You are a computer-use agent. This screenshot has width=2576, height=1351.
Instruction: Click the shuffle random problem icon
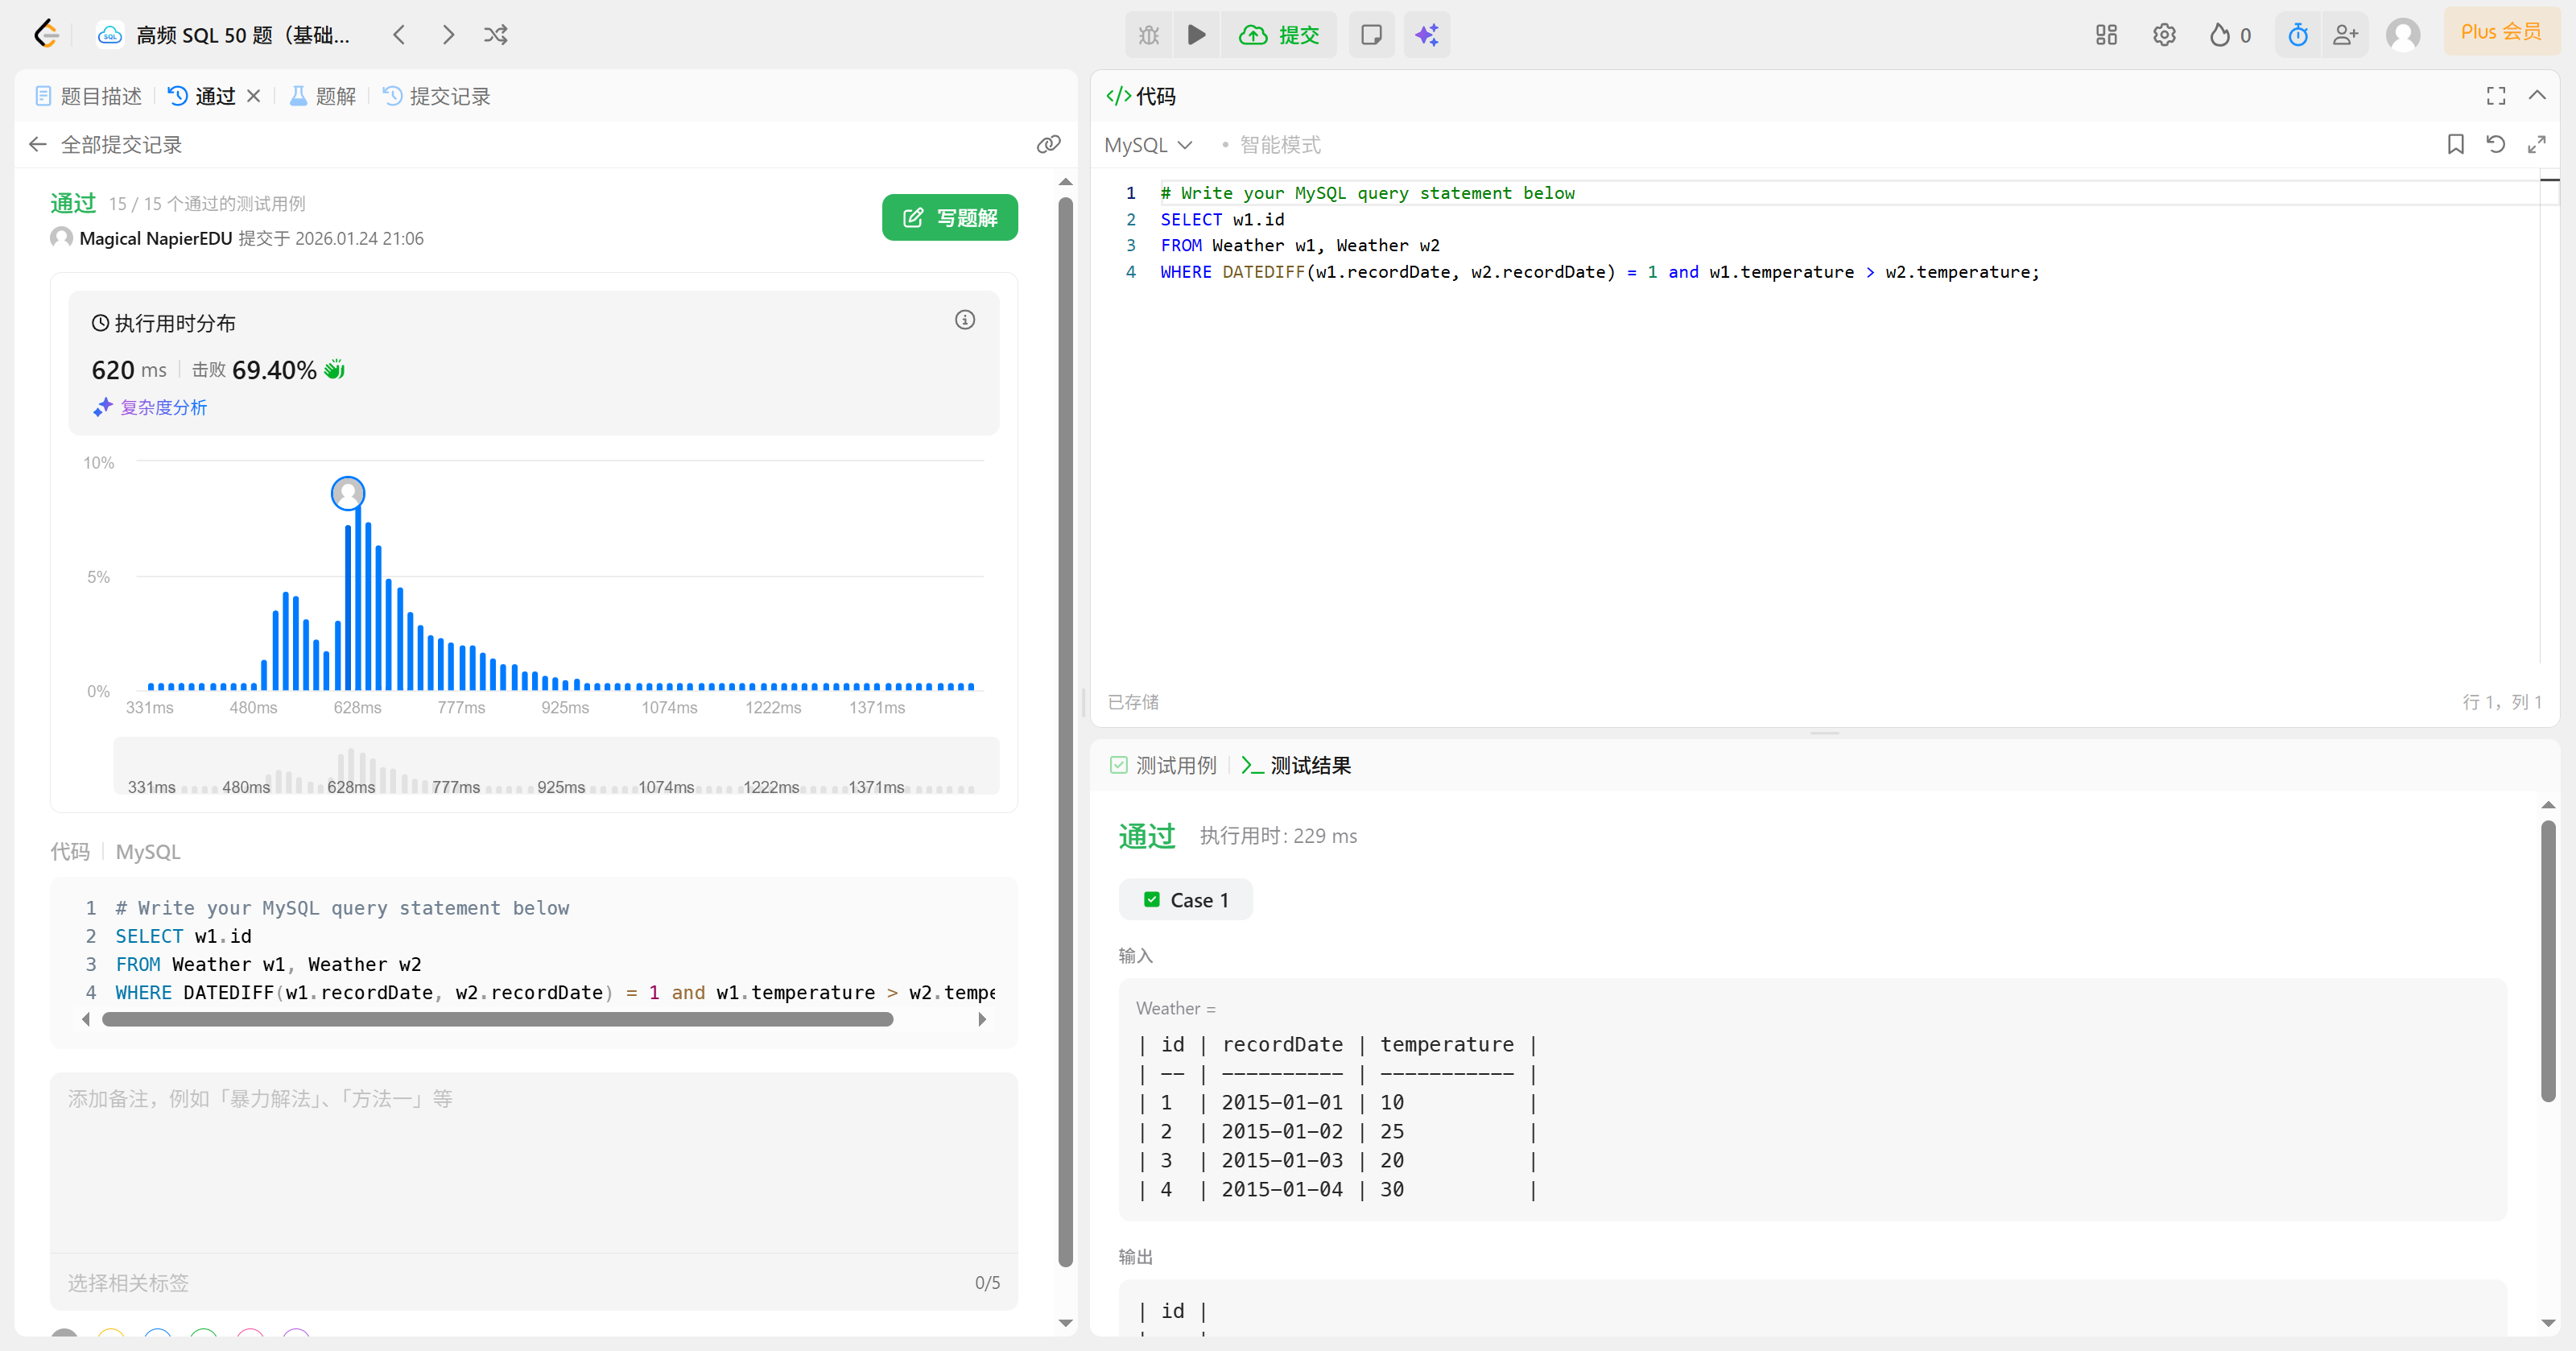tap(496, 35)
